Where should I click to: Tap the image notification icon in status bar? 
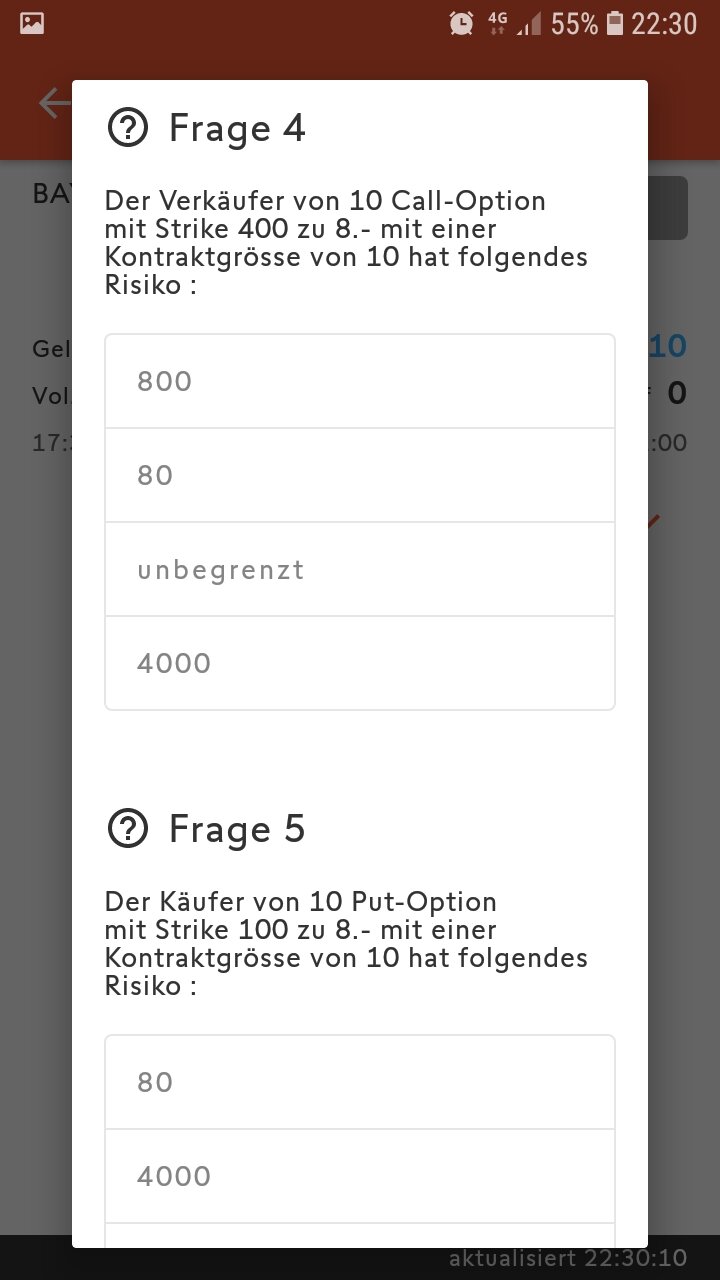[32, 23]
